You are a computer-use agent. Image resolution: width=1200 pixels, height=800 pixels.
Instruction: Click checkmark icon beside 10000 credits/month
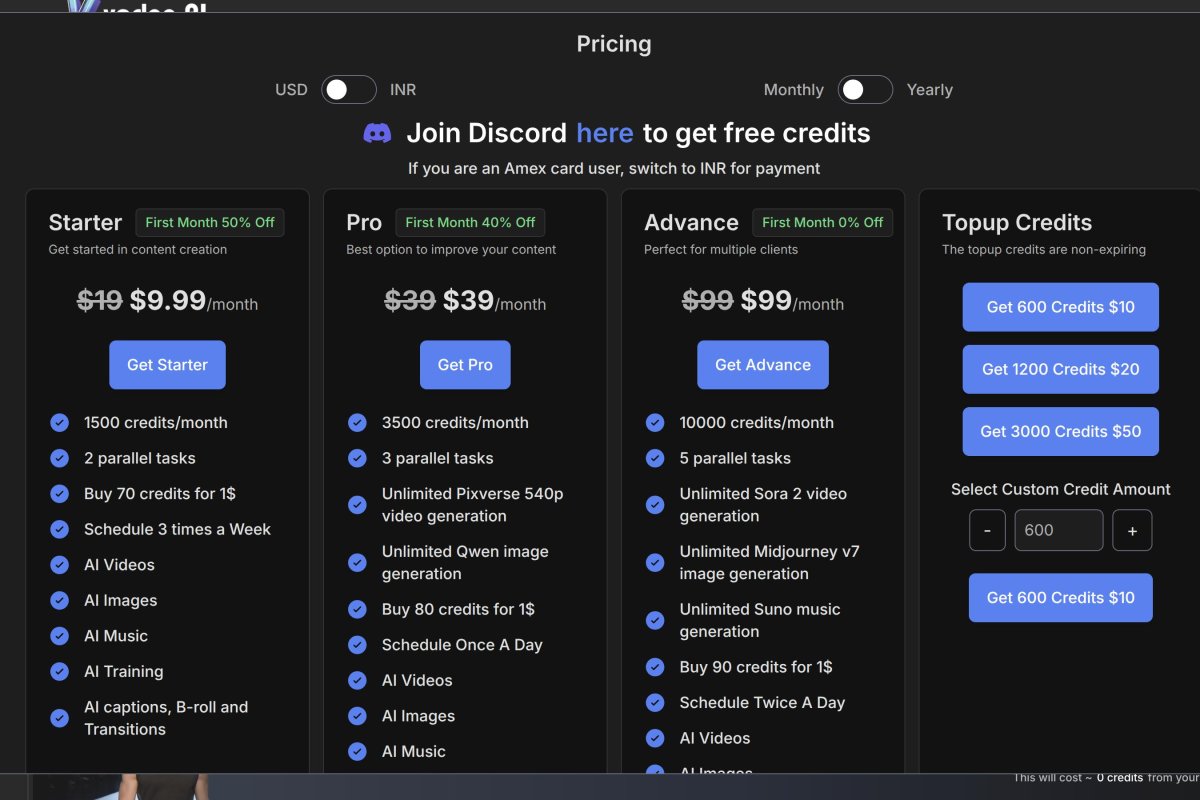click(x=655, y=422)
